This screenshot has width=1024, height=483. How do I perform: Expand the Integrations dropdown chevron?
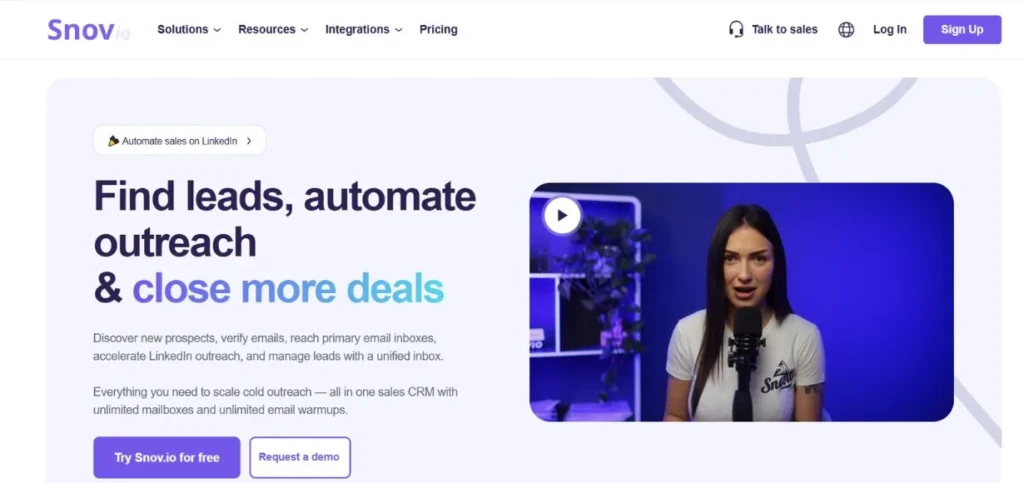[398, 30]
